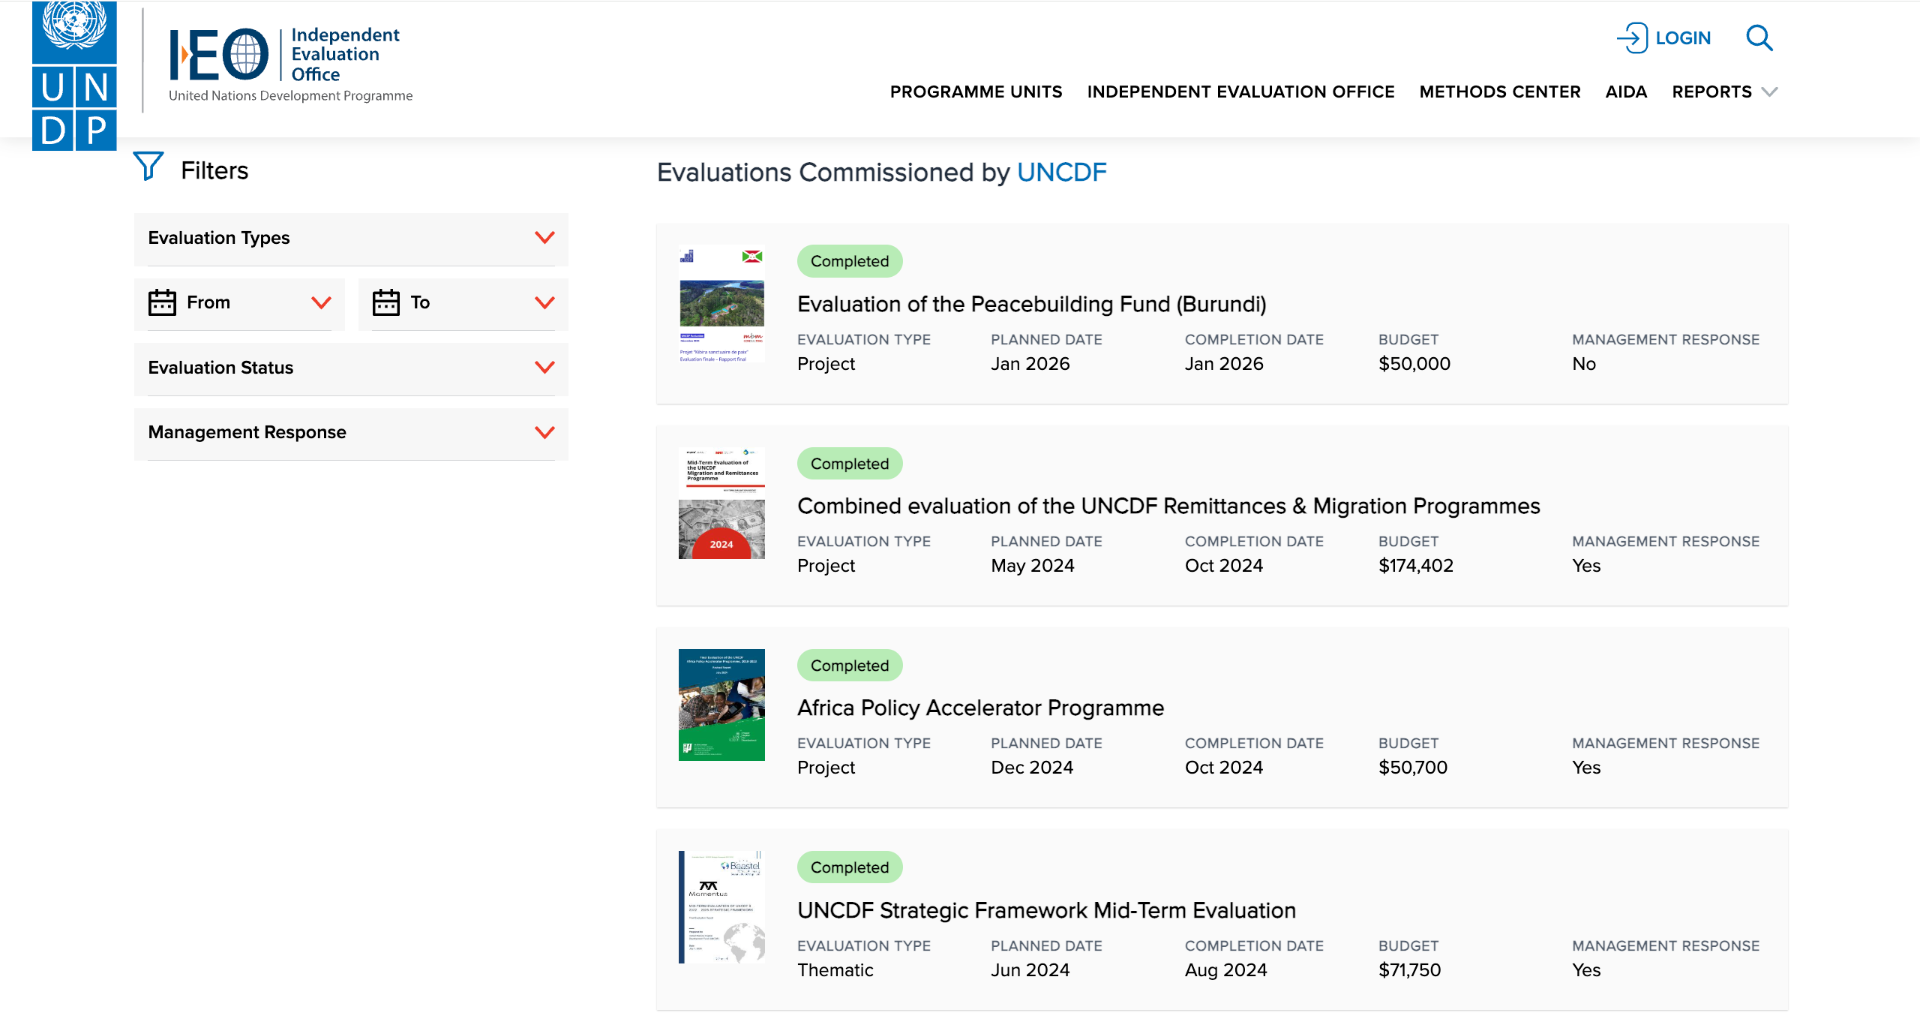Open the Remittances & Migration report thumbnail
This screenshot has height=1016, width=1920.
pyautogui.click(x=722, y=503)
